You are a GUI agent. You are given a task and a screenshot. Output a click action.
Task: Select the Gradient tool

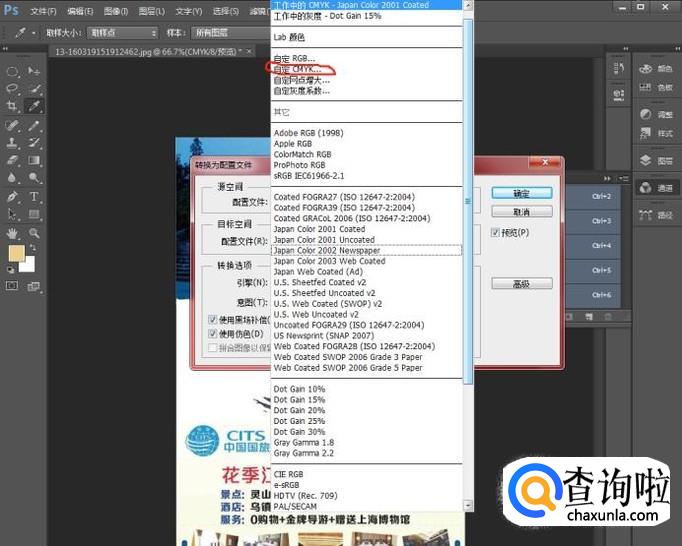coord(34,160)
